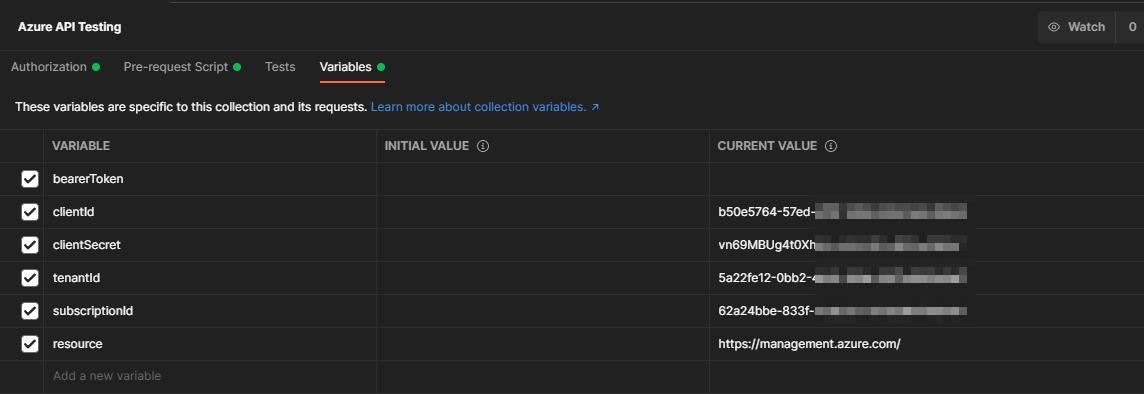
Task: Click the VARIABLE column header
Action: click(81, 146)
